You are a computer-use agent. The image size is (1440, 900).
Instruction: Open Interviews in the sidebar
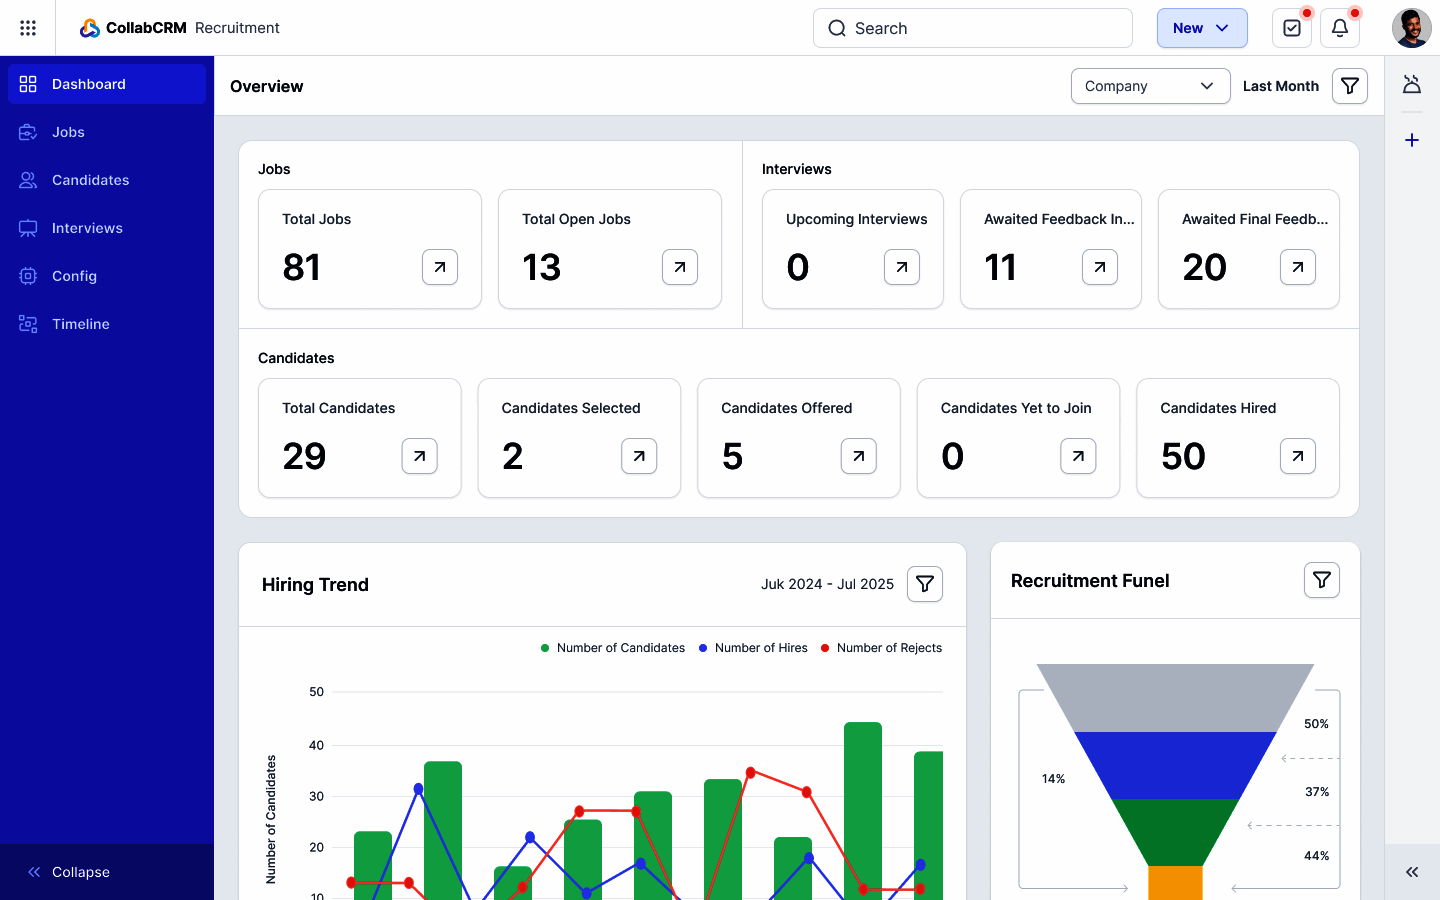[87, 228]
